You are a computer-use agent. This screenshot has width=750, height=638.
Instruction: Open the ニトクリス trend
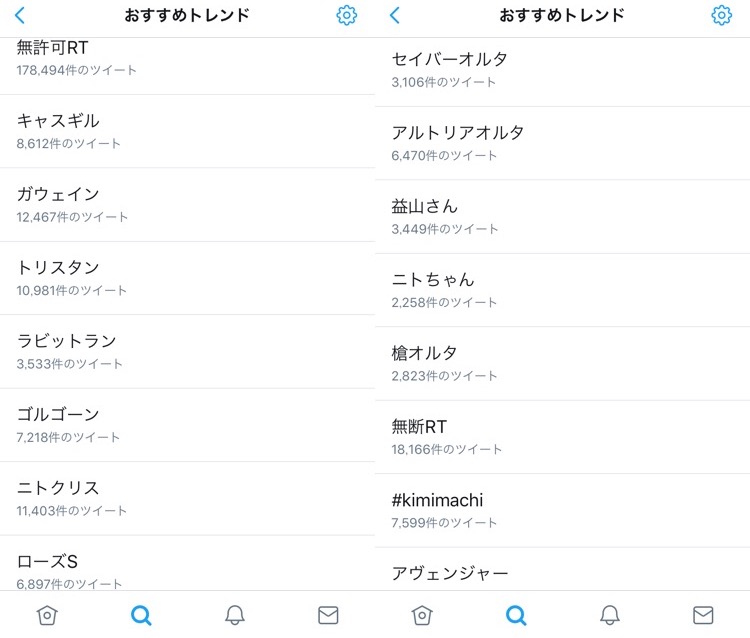pyautogui.click(x=187, y=498)
